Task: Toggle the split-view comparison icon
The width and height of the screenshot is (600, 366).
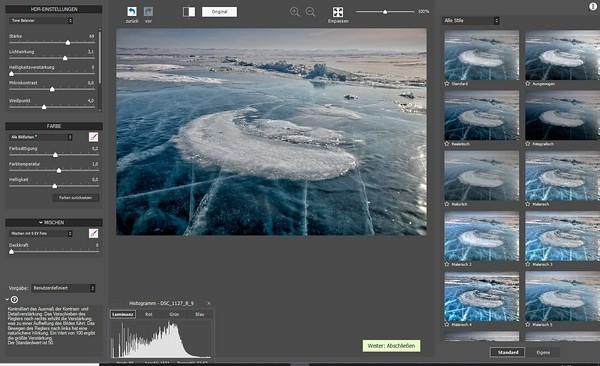Action: (x=189, y=12)
